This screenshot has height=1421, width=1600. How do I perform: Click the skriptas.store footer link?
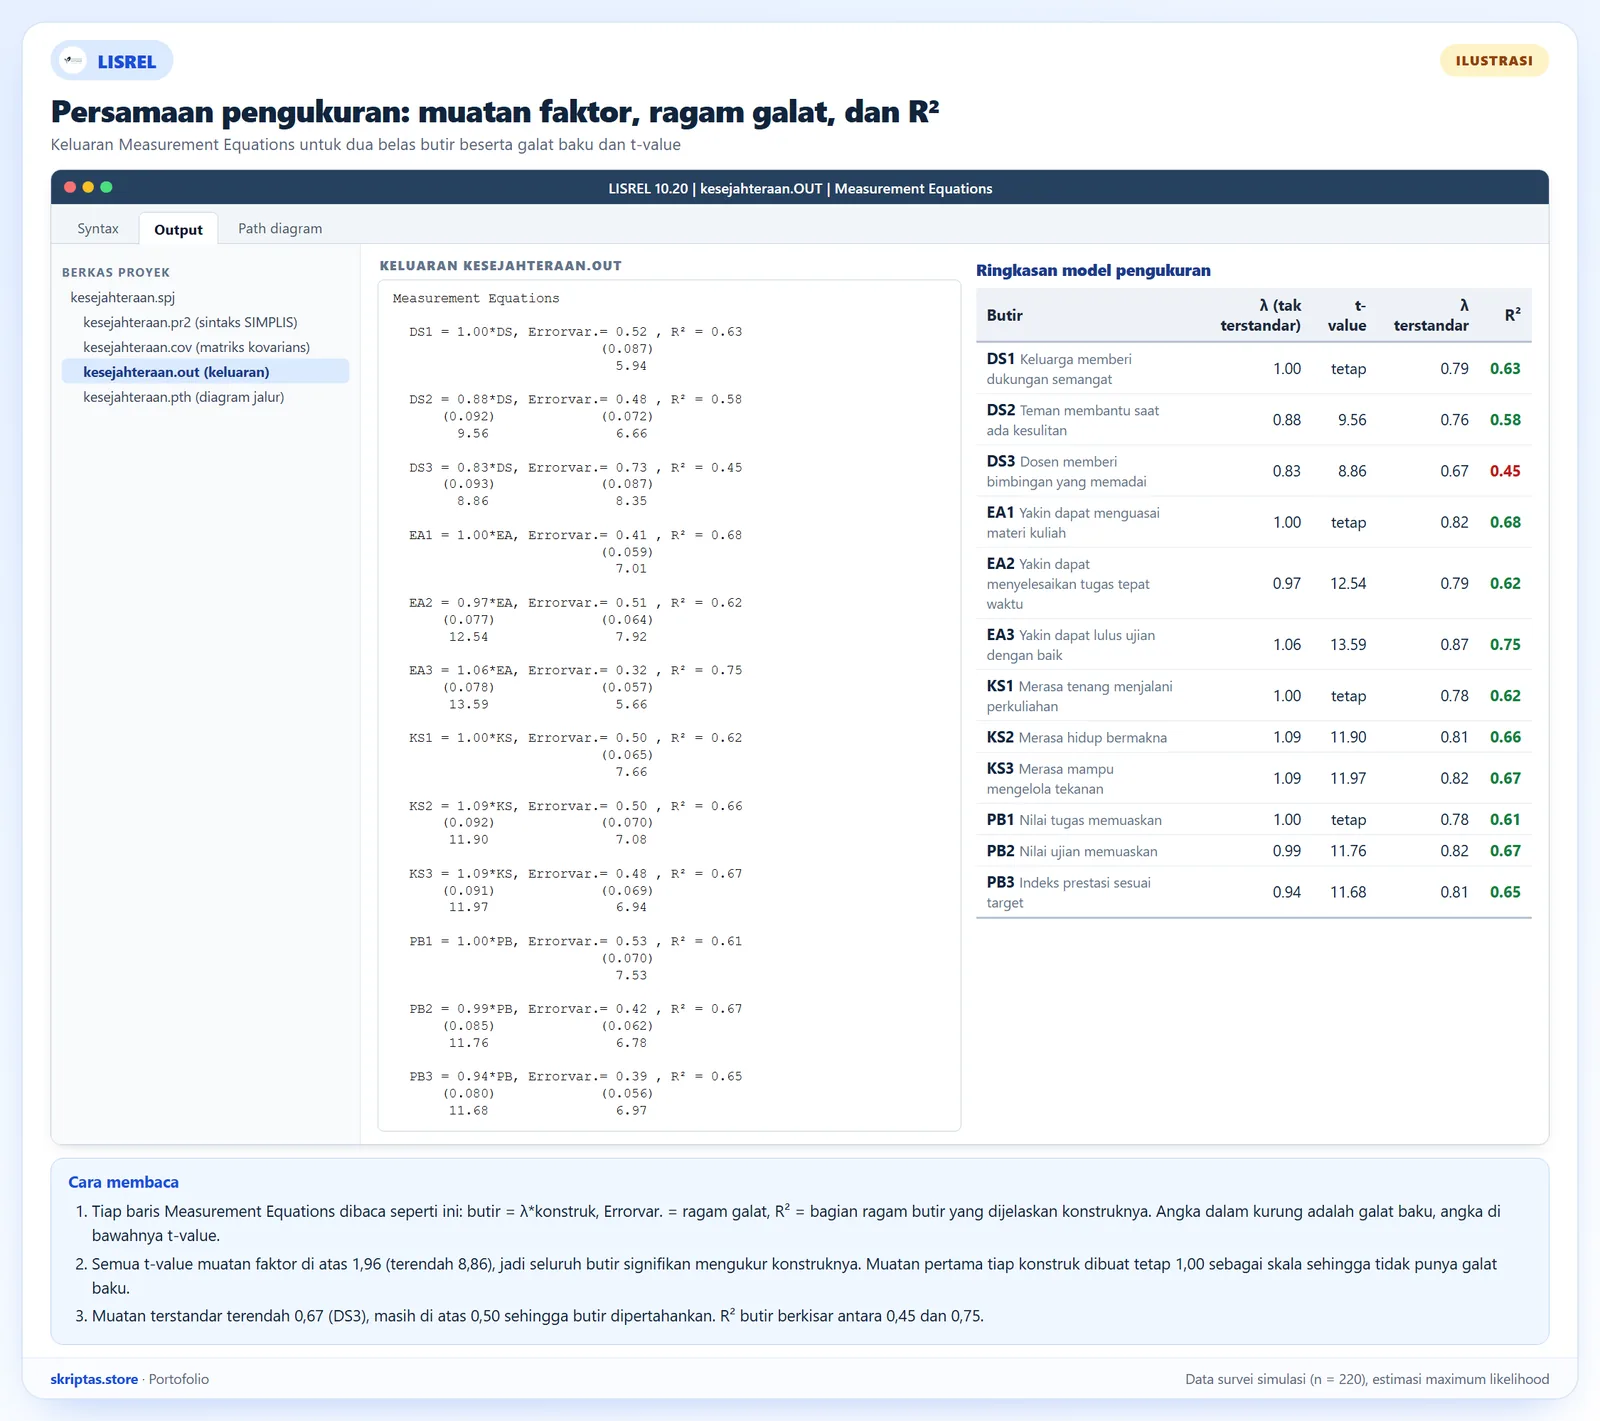point(94,1379)
